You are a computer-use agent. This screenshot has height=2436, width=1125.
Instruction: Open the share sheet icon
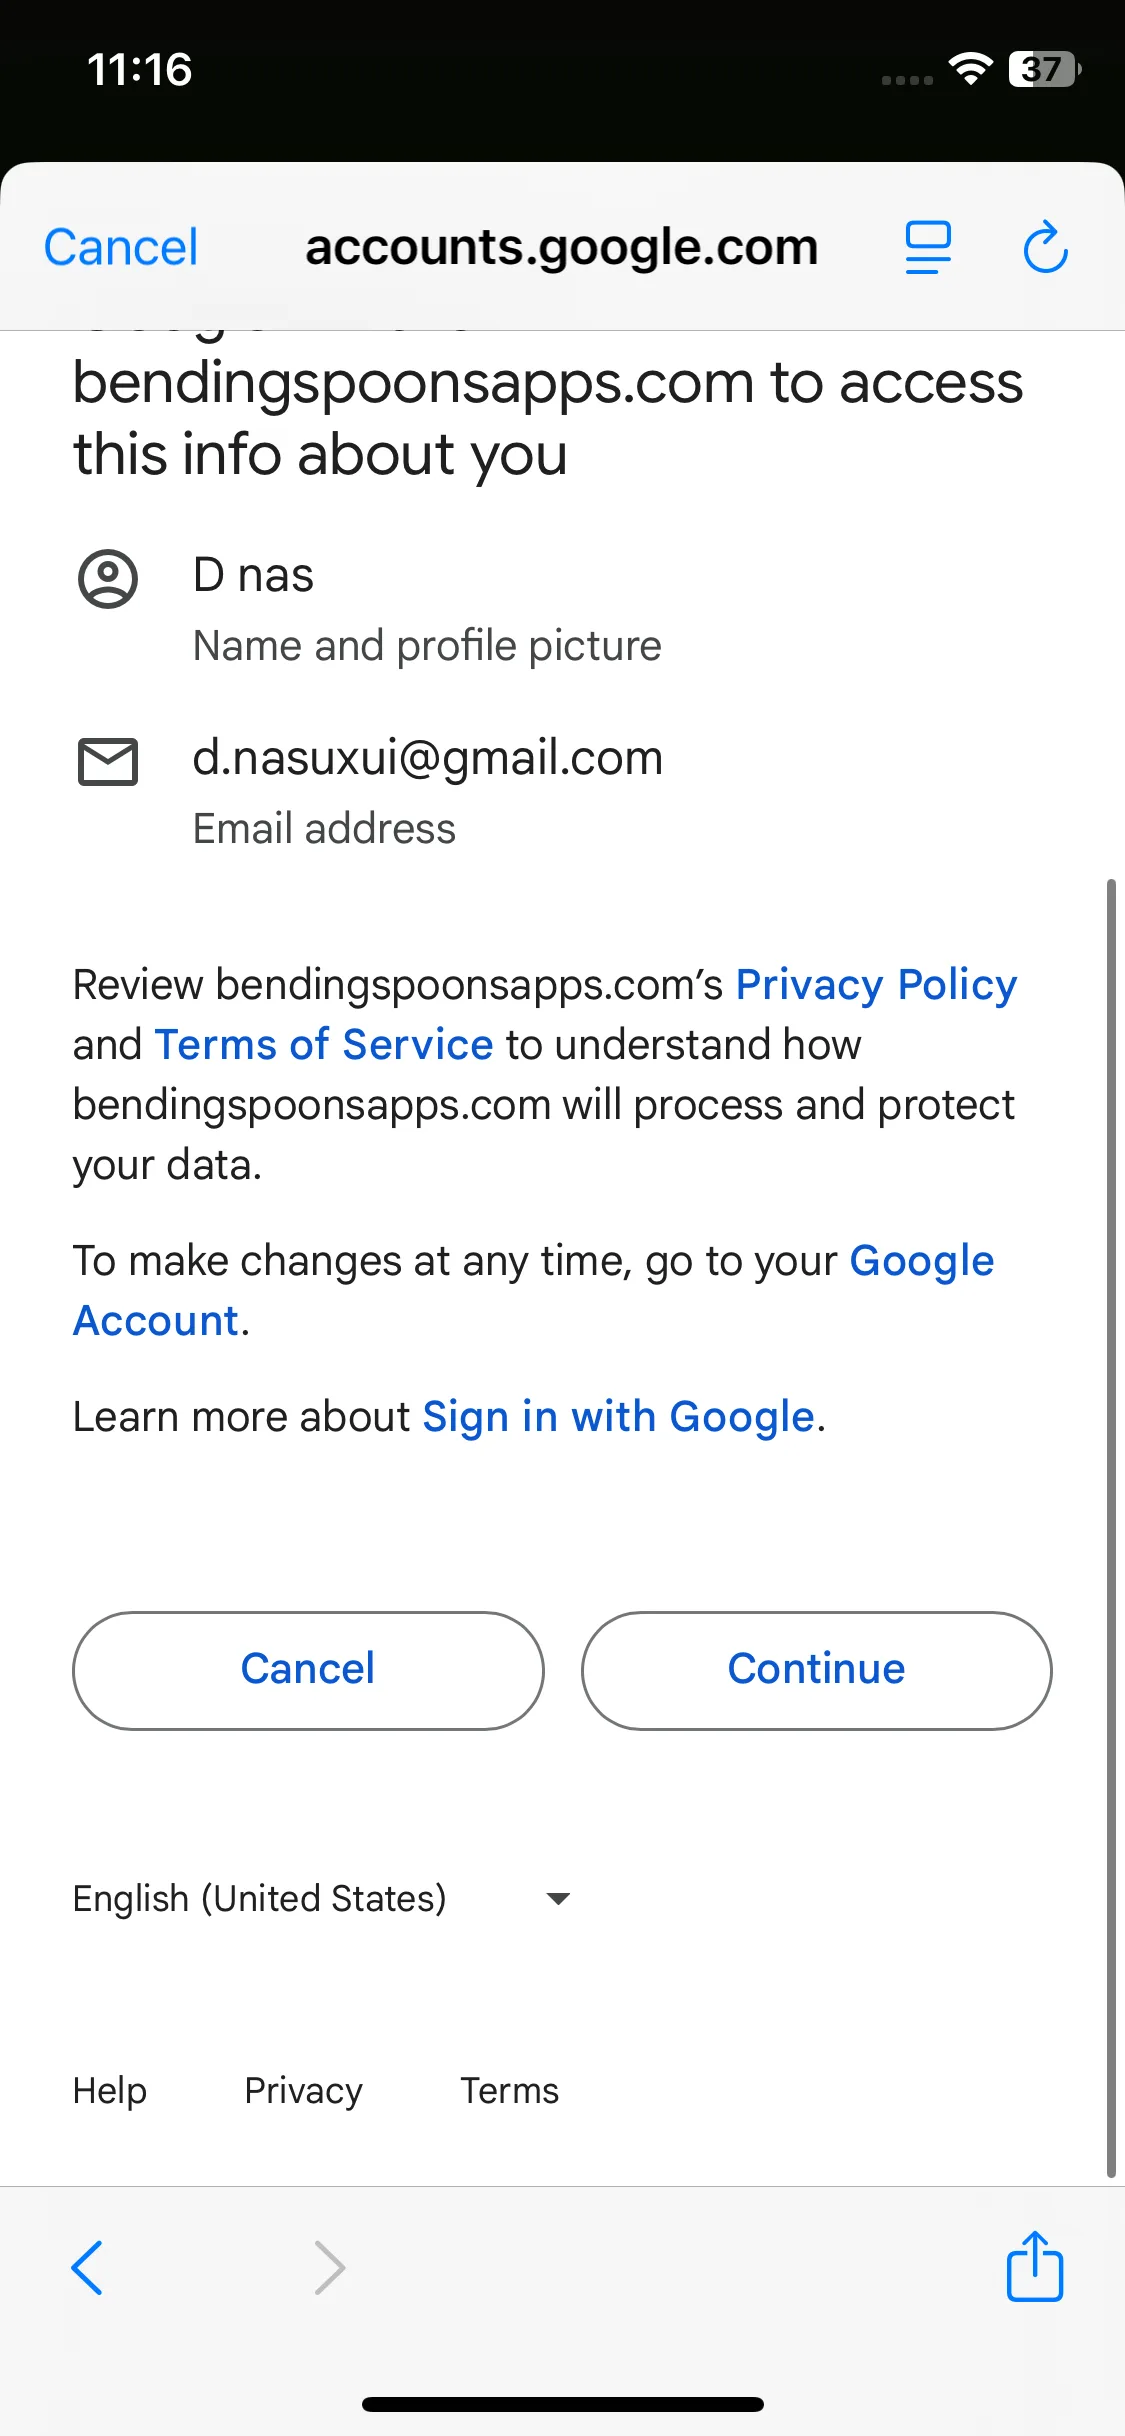click(x=1034, y=2267)
